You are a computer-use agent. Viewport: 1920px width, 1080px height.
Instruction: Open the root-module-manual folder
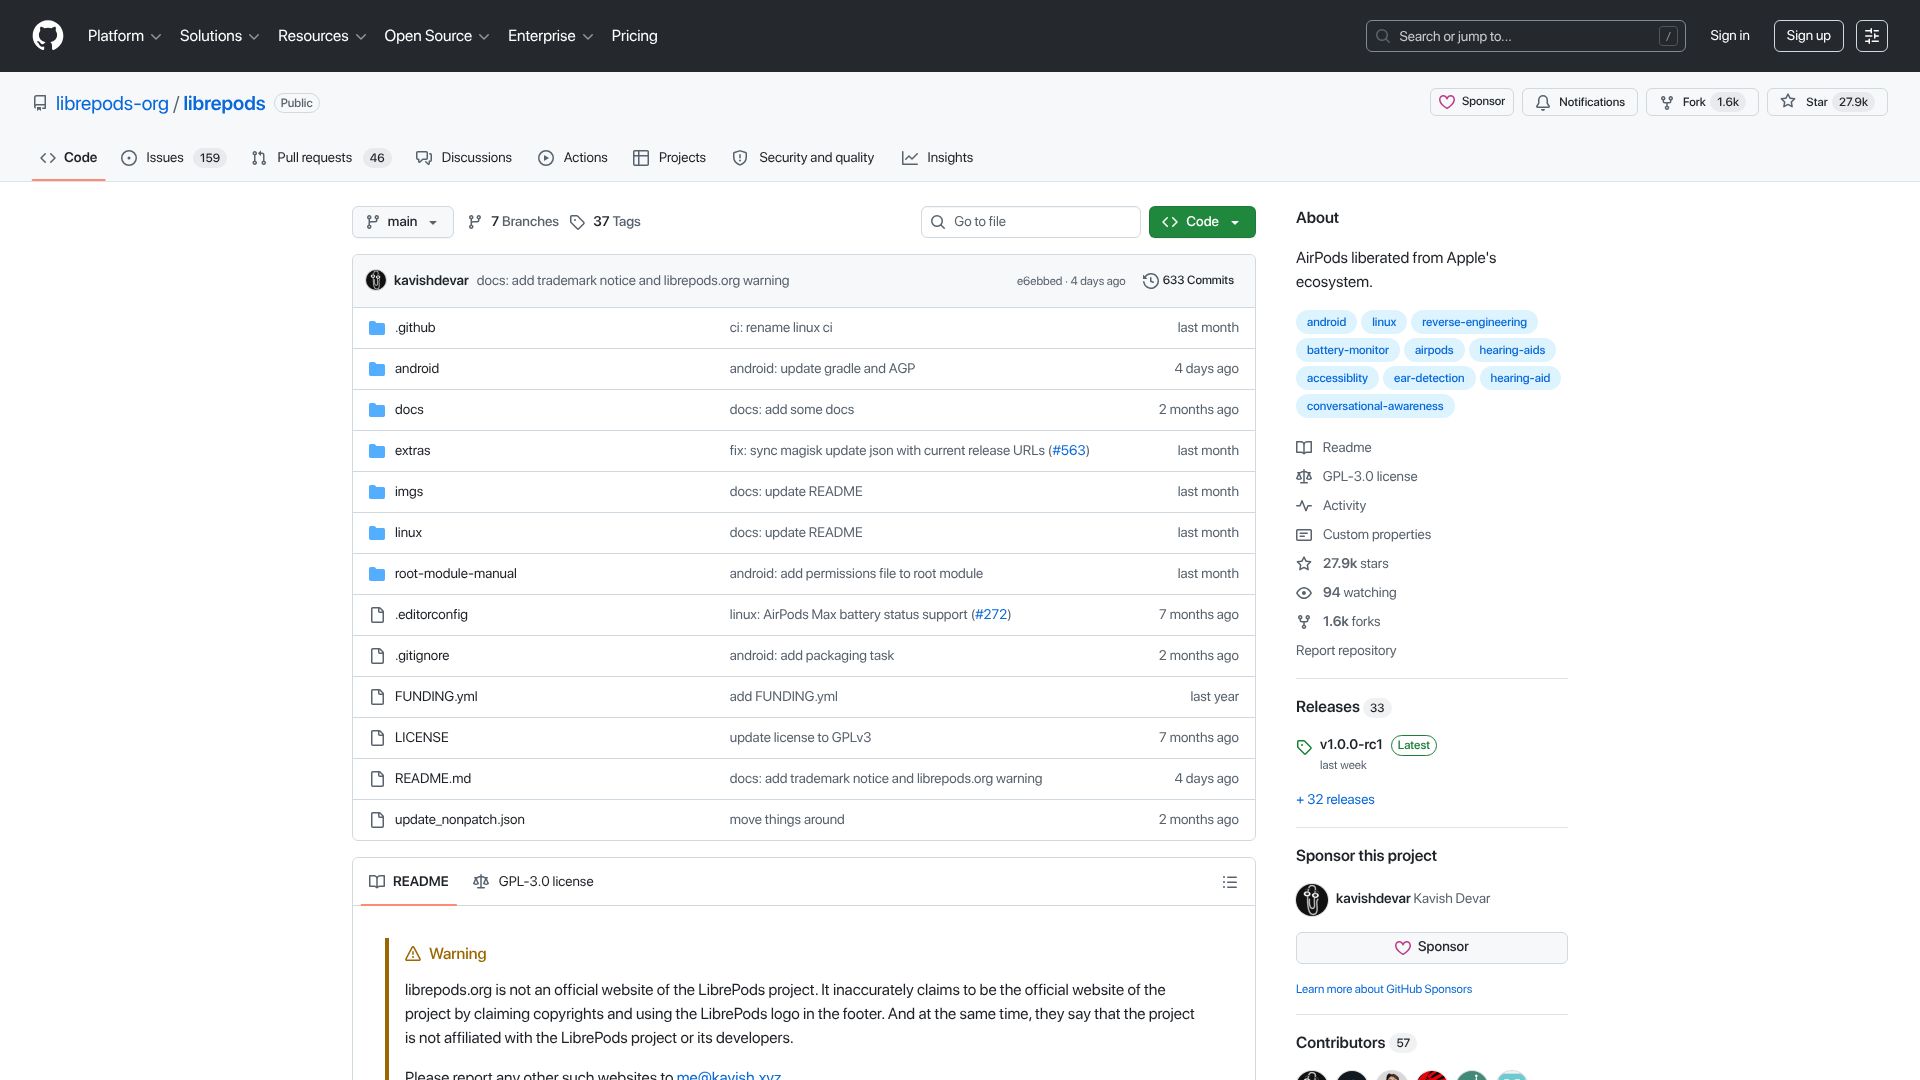[x=455, y=574]
